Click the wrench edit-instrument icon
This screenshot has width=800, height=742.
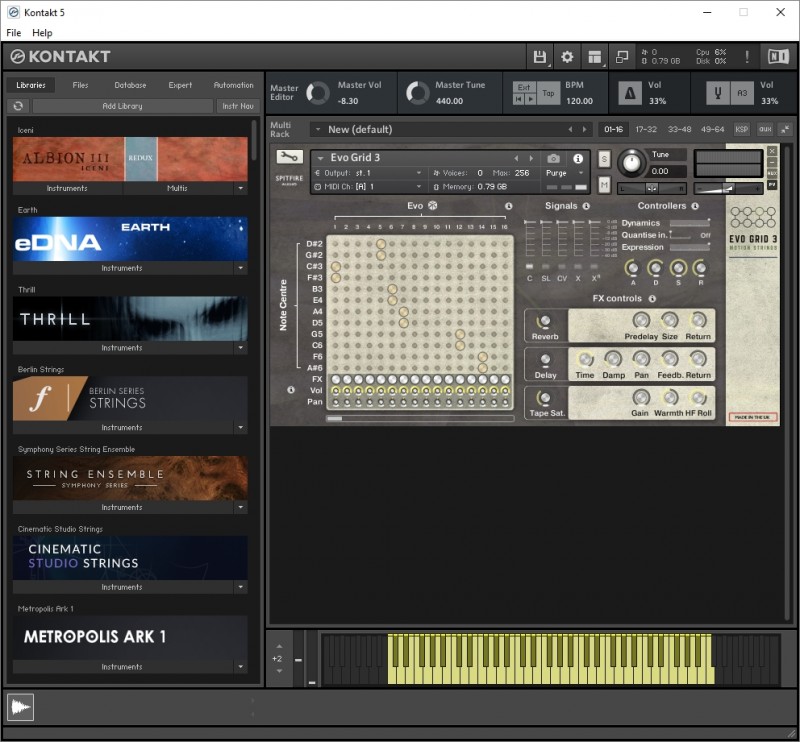289,157
